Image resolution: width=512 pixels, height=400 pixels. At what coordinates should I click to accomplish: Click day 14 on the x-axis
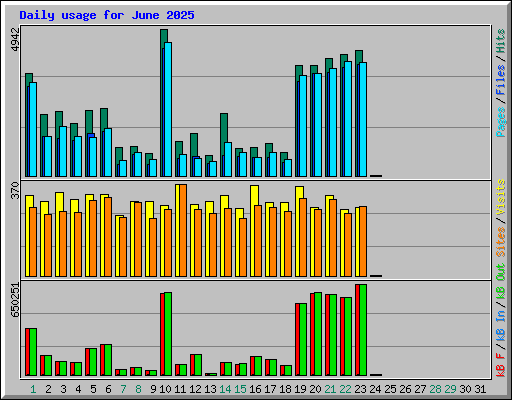pos(225,389)
